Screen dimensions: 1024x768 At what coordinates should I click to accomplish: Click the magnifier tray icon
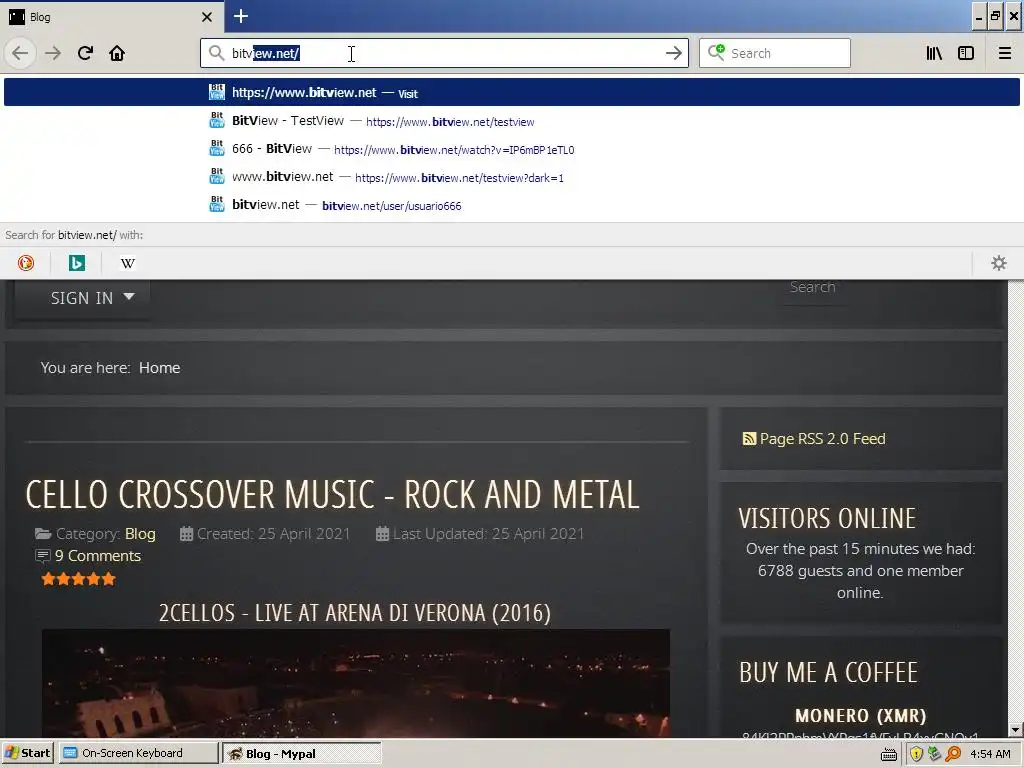click(953, 754)
